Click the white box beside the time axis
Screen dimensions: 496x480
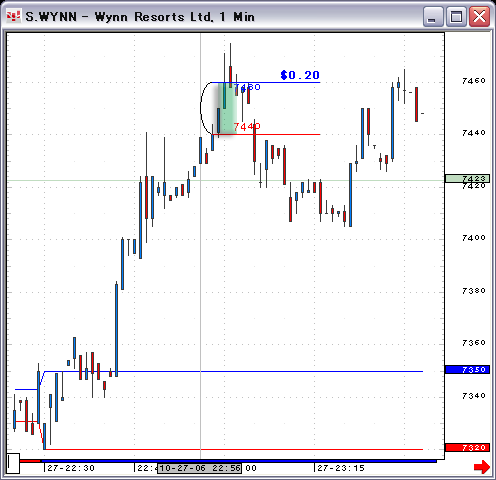(x=13, y=463)
